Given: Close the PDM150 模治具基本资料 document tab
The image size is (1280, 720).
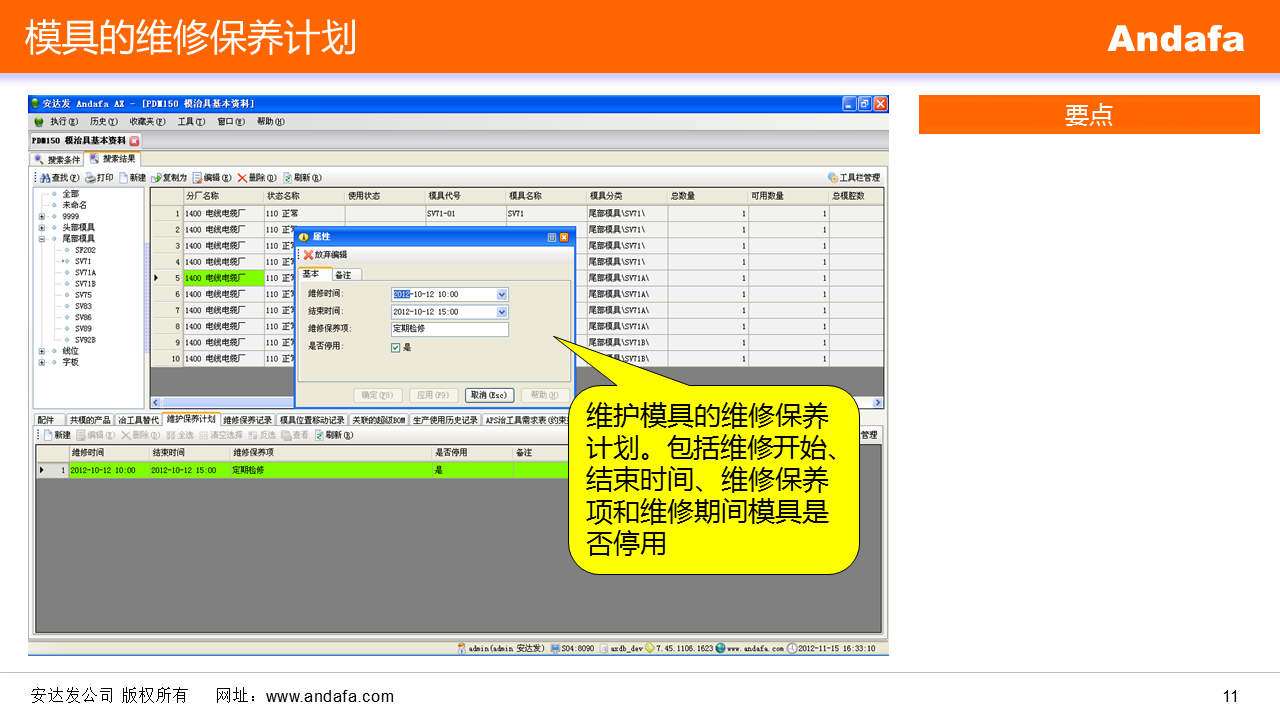Looking at the screenshot, I should (134, 141).
